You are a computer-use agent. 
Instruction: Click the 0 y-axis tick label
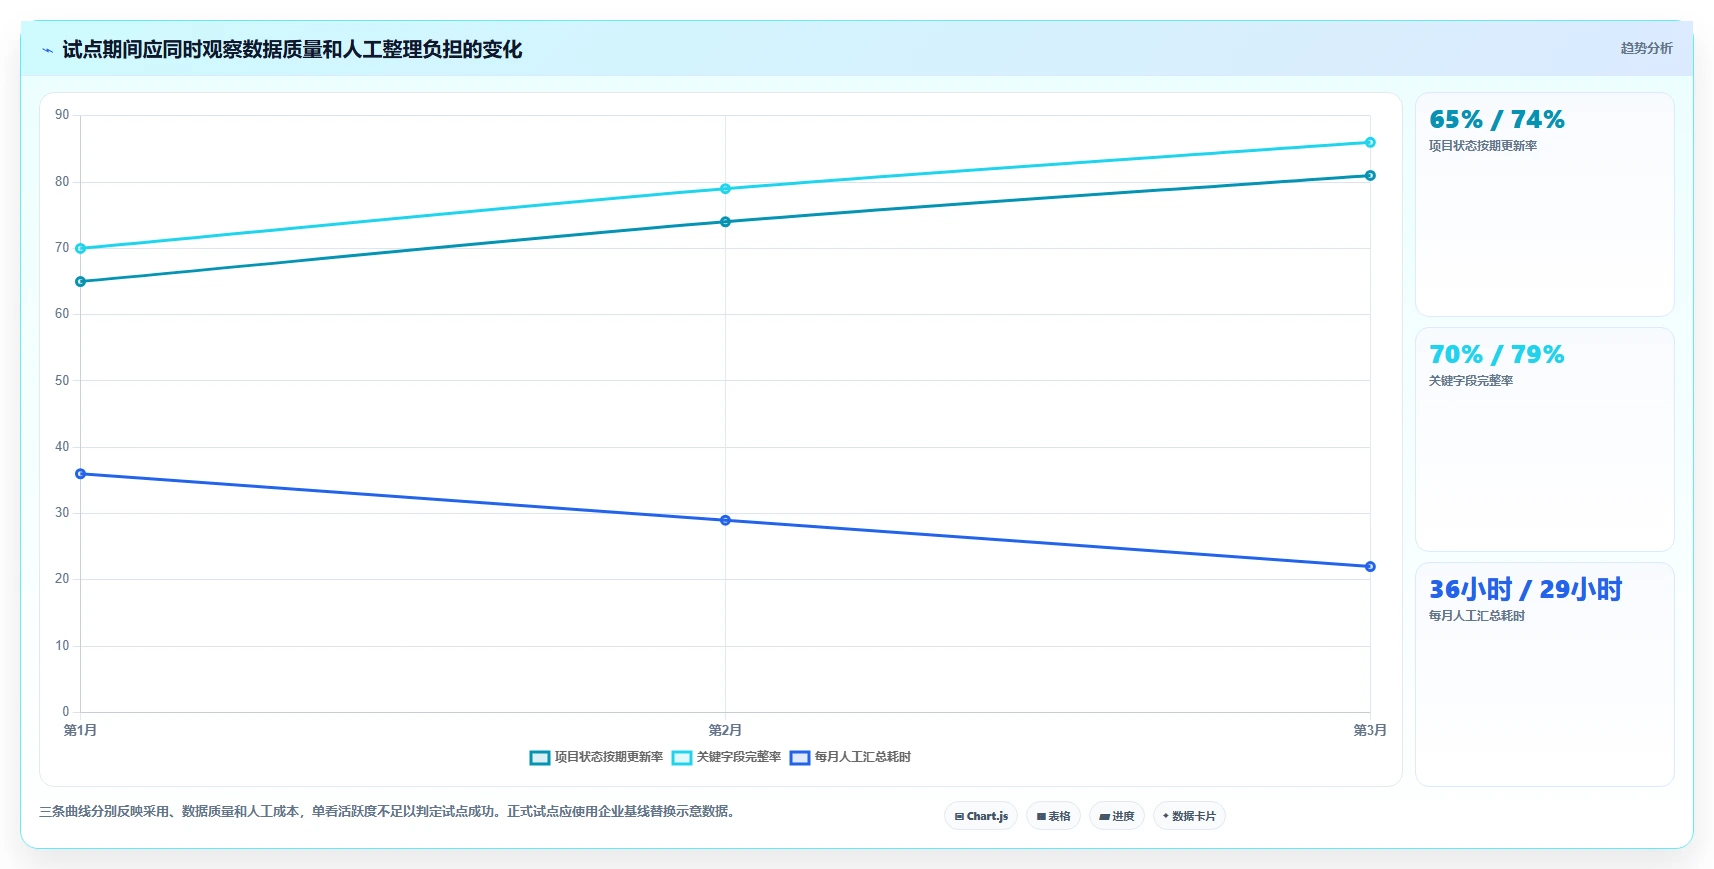(66, 712)
